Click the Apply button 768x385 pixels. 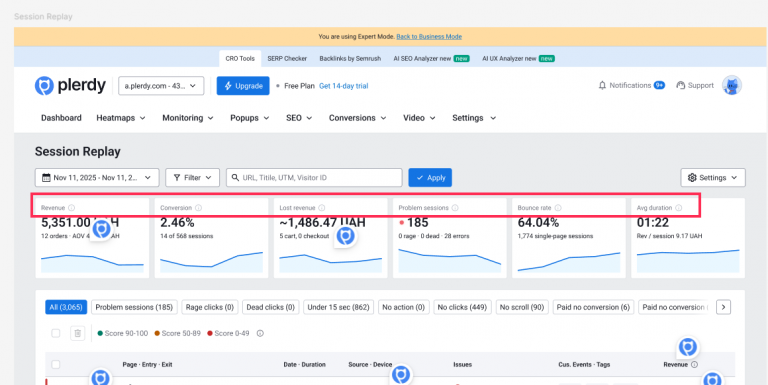(x=430, y=177)
